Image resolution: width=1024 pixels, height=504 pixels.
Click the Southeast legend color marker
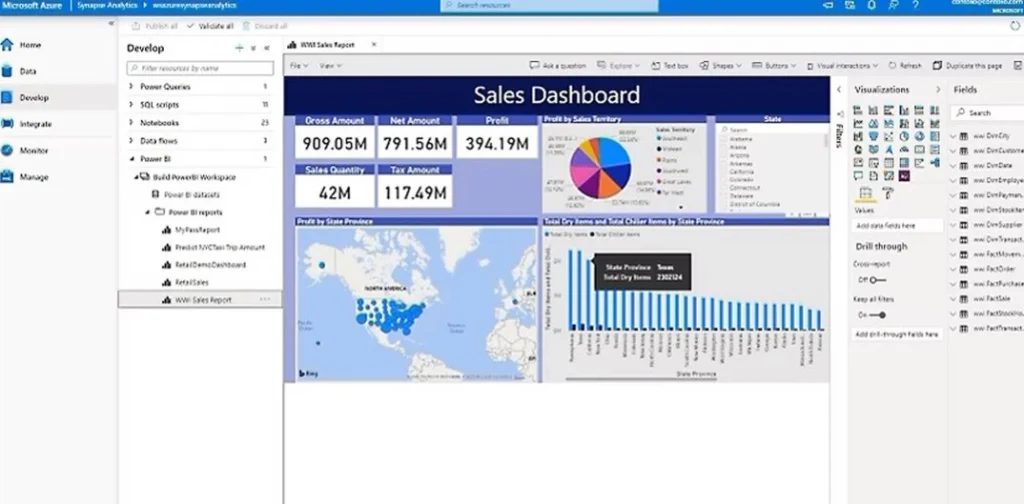tap(658, 138)
